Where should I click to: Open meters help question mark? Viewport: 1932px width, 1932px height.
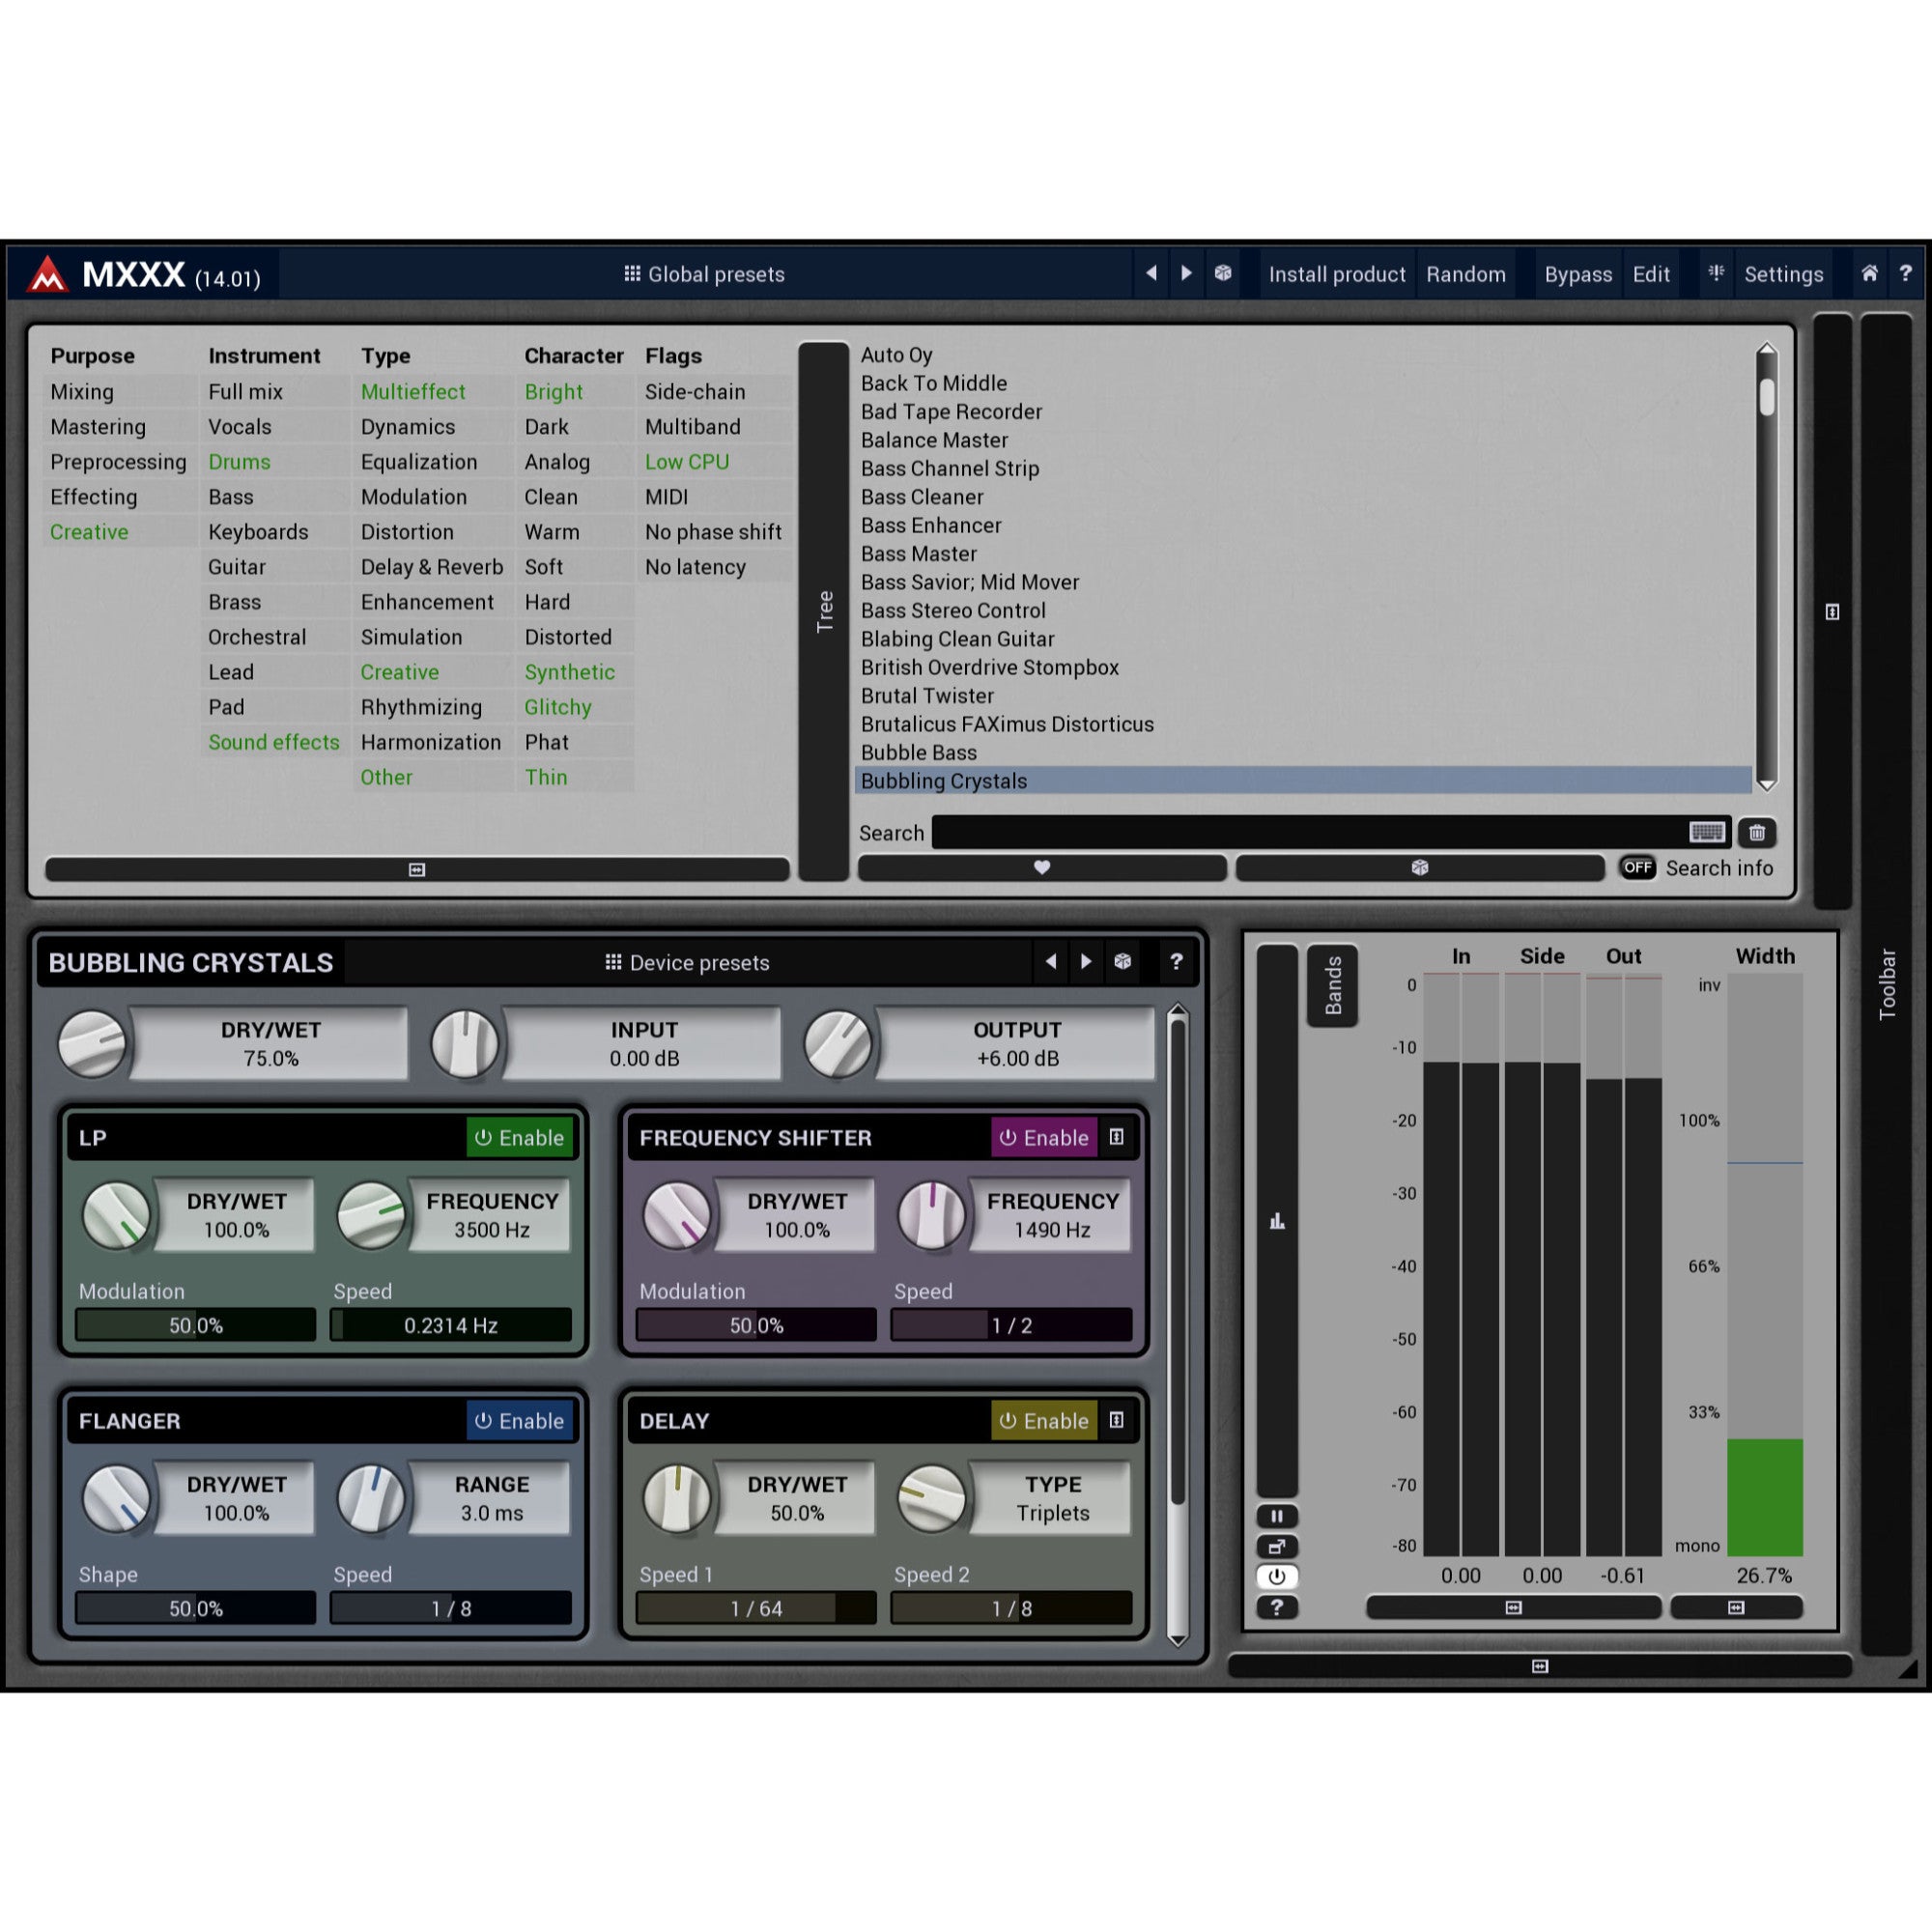1277,1607
